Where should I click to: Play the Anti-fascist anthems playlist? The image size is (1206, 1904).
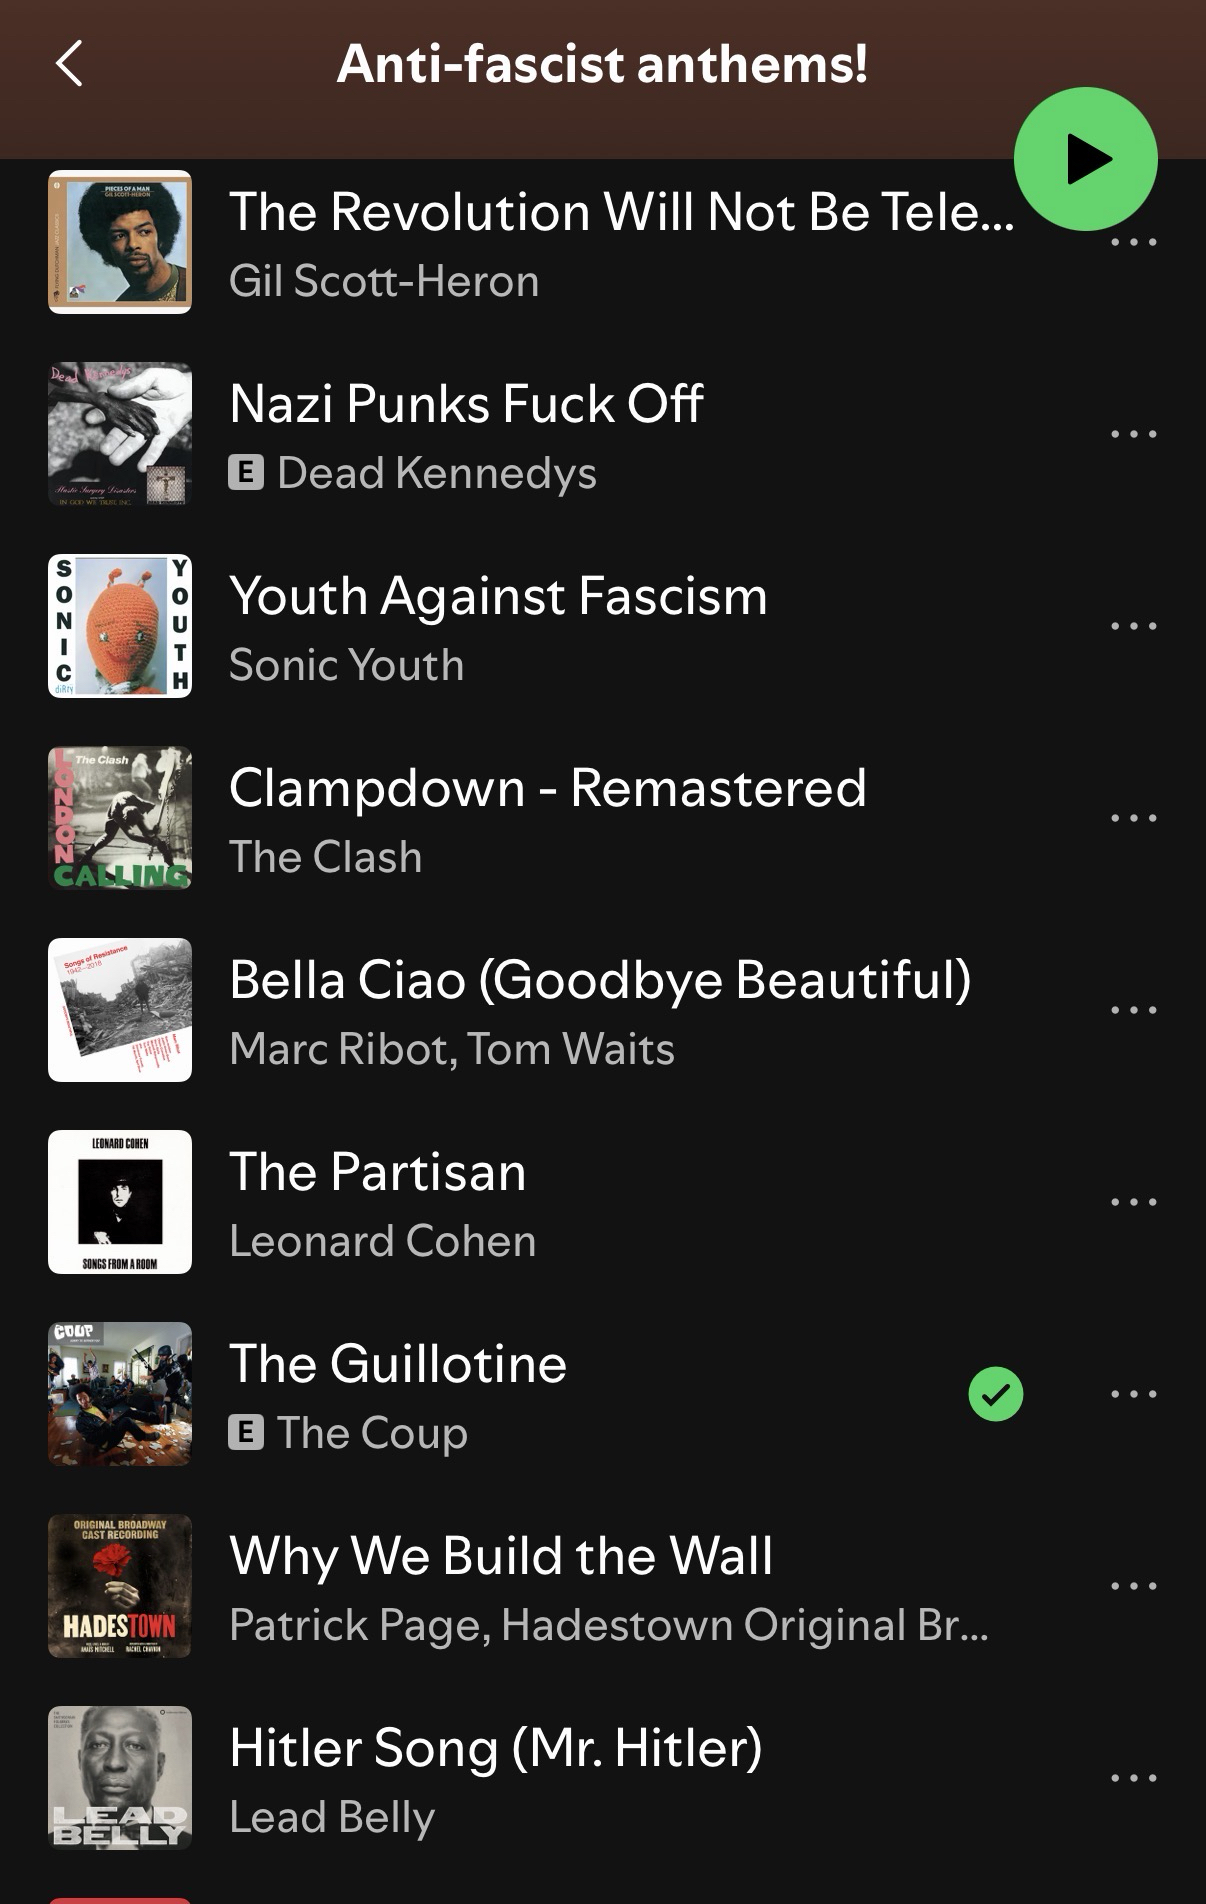coord(1085,159)
